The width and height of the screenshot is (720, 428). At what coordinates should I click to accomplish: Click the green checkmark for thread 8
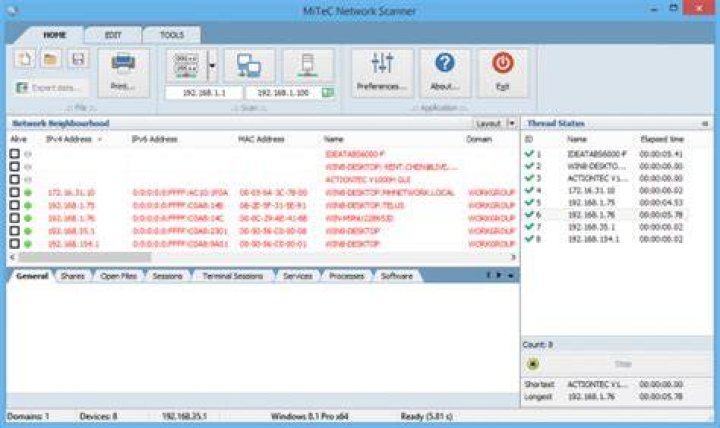coord(529,238)
